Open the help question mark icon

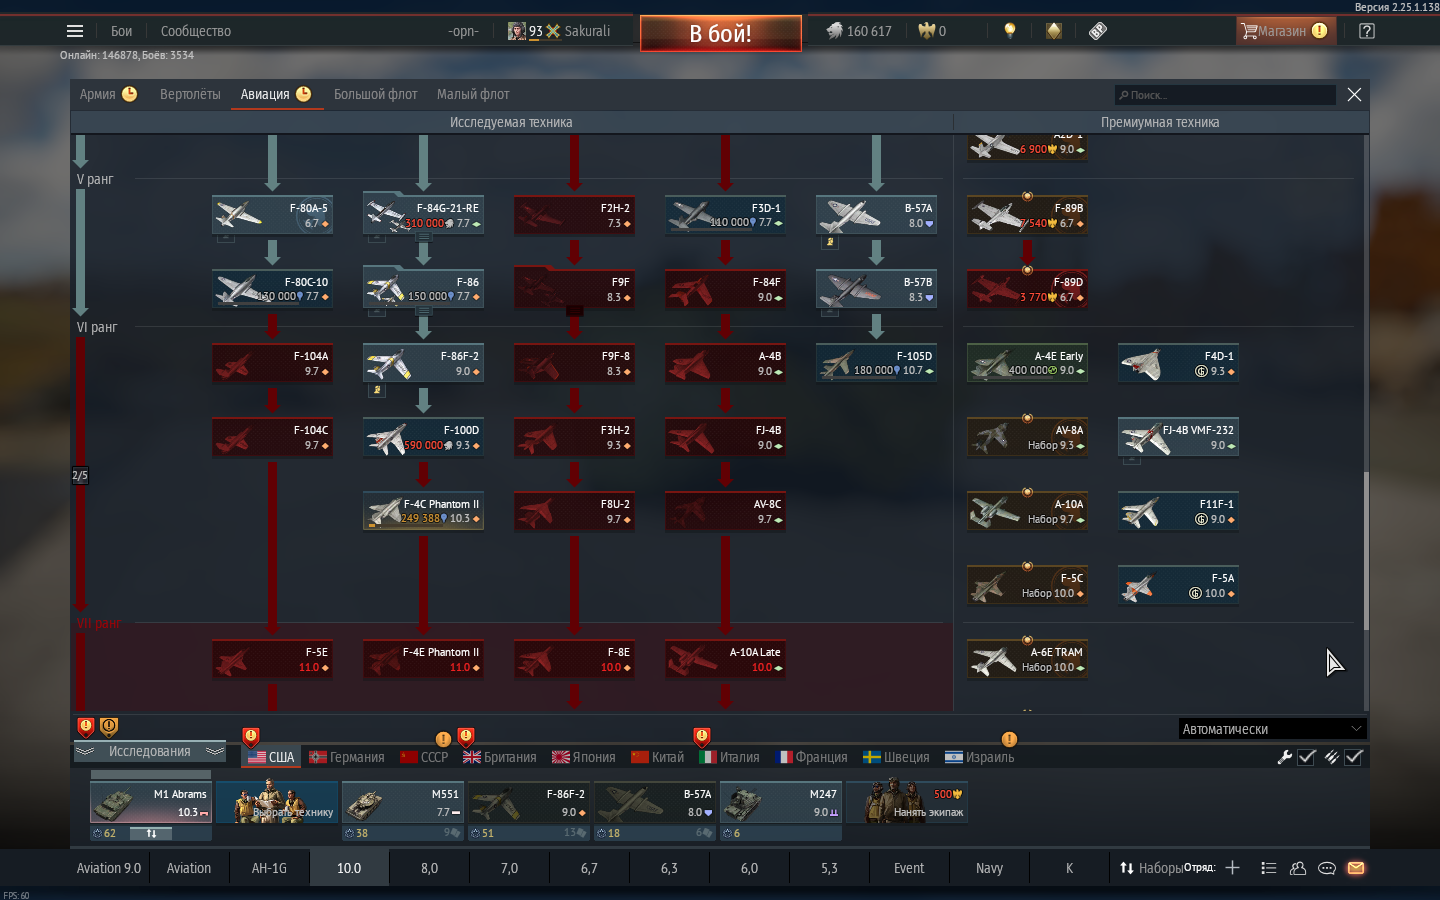(x=1367, y=31)
